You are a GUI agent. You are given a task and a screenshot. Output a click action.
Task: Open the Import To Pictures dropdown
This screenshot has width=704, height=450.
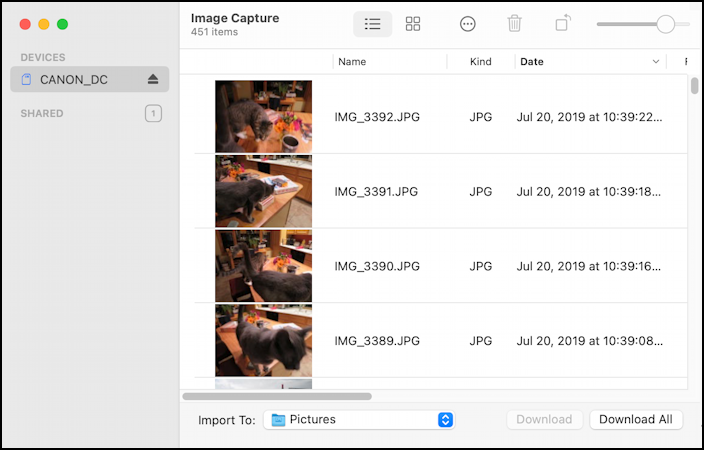446,420
